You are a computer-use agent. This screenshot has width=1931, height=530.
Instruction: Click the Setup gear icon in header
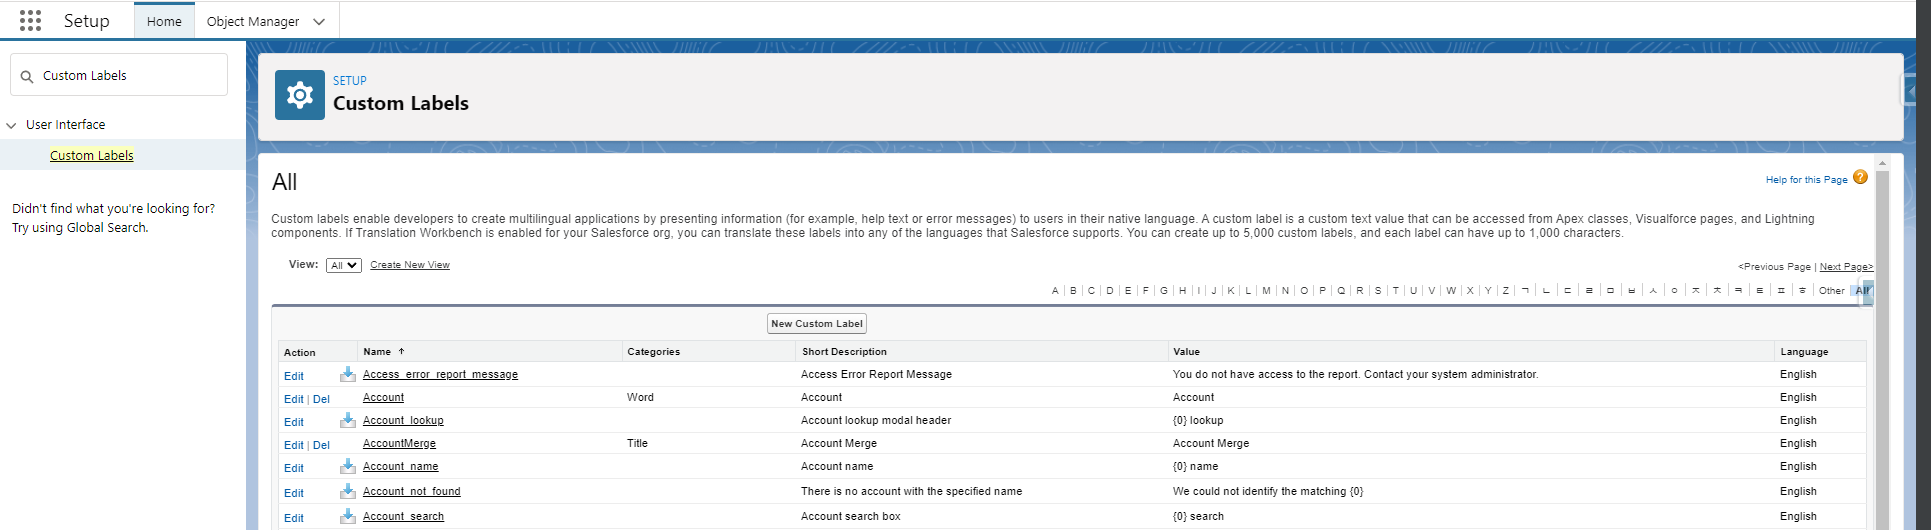coord(300,95)
